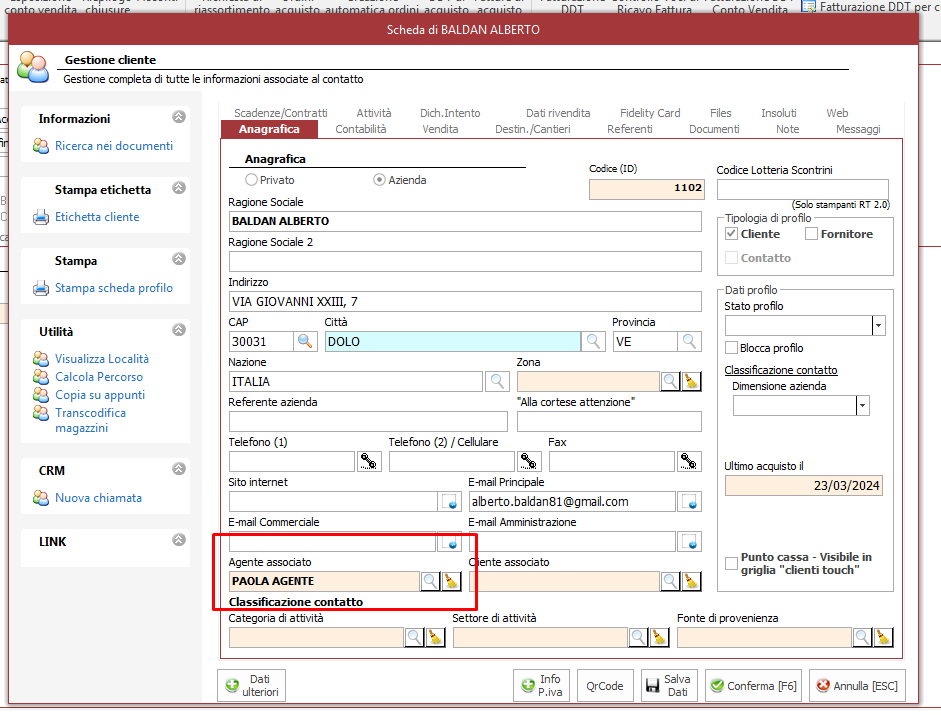Expand the Dimensione azienda dropdown
The image size is (941, 715).
coord(862,405)
